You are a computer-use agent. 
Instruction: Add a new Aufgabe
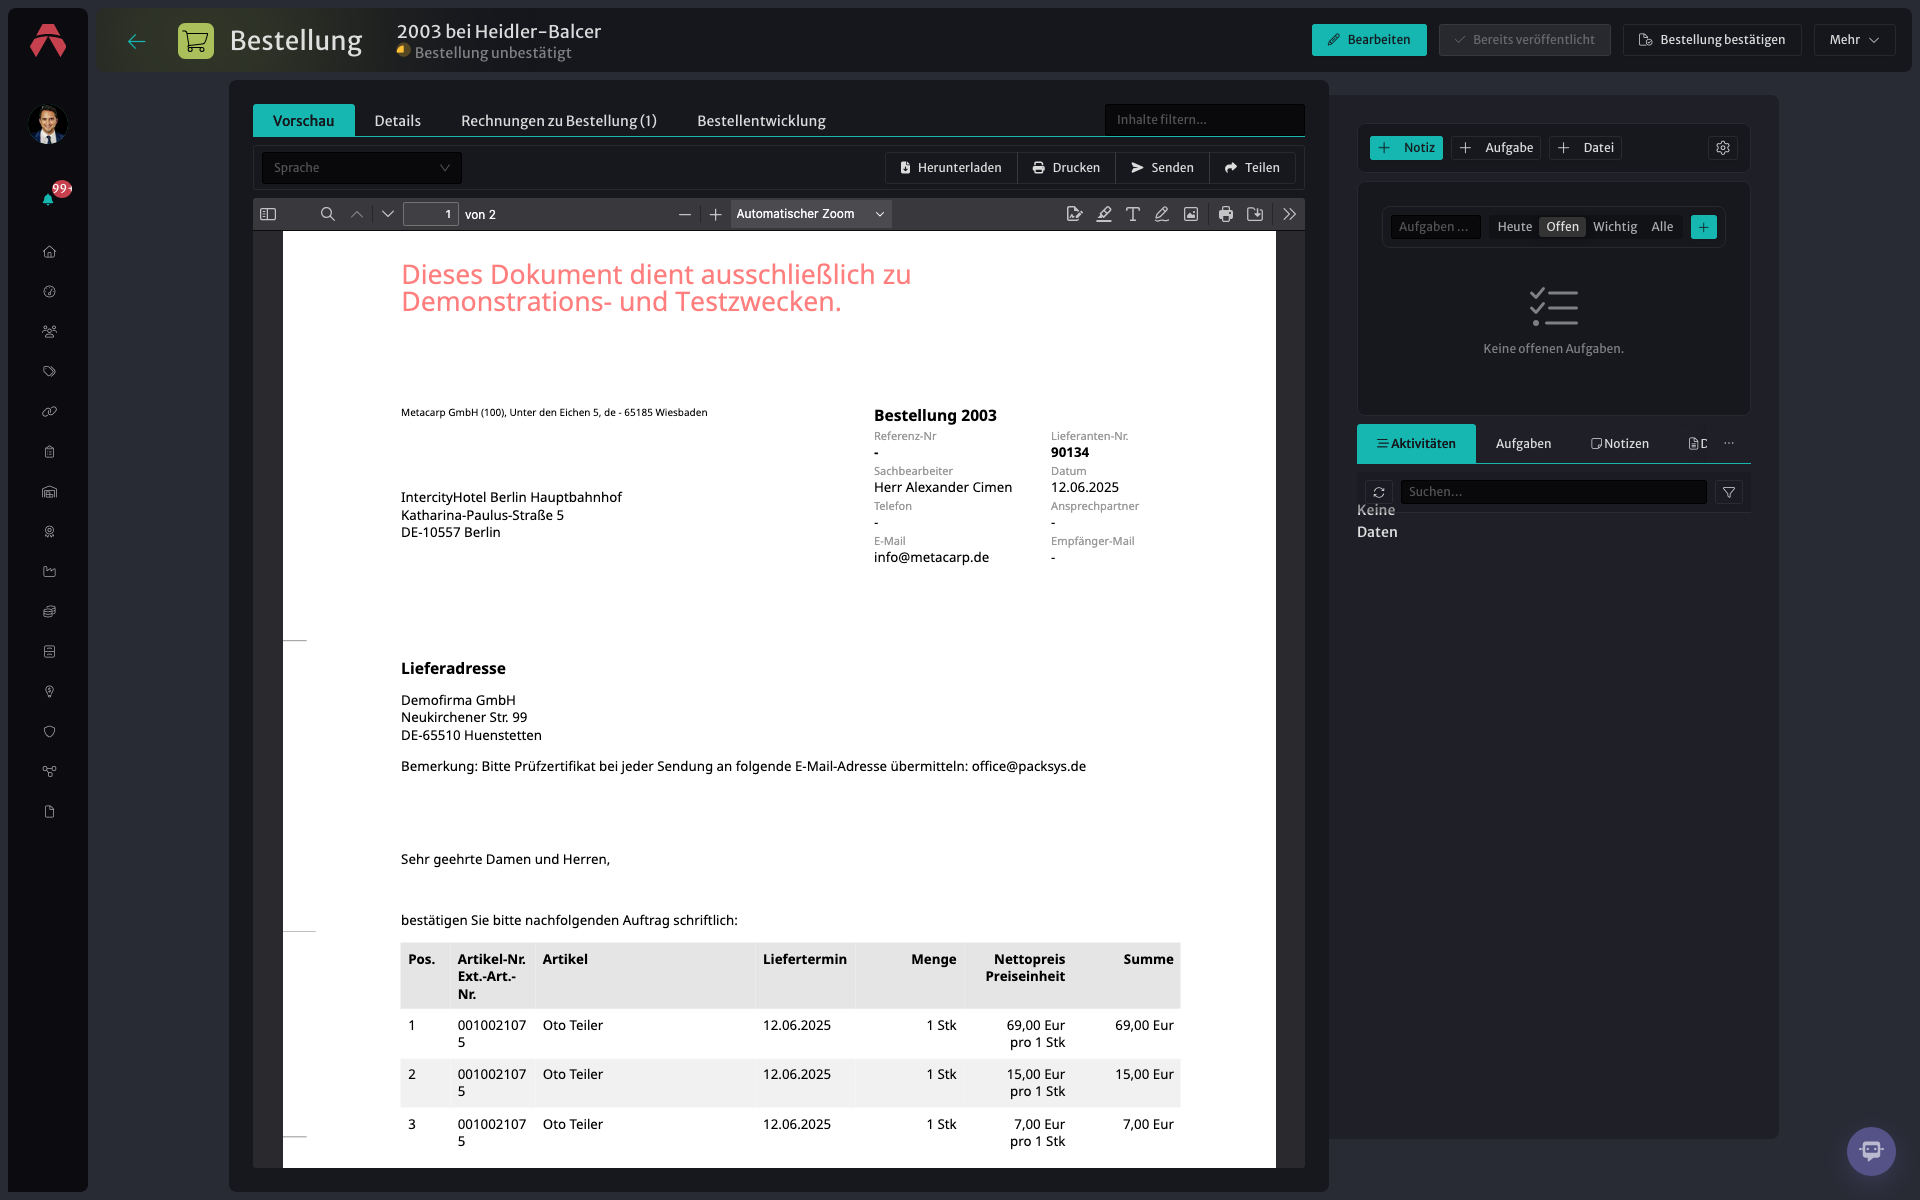1496,148
